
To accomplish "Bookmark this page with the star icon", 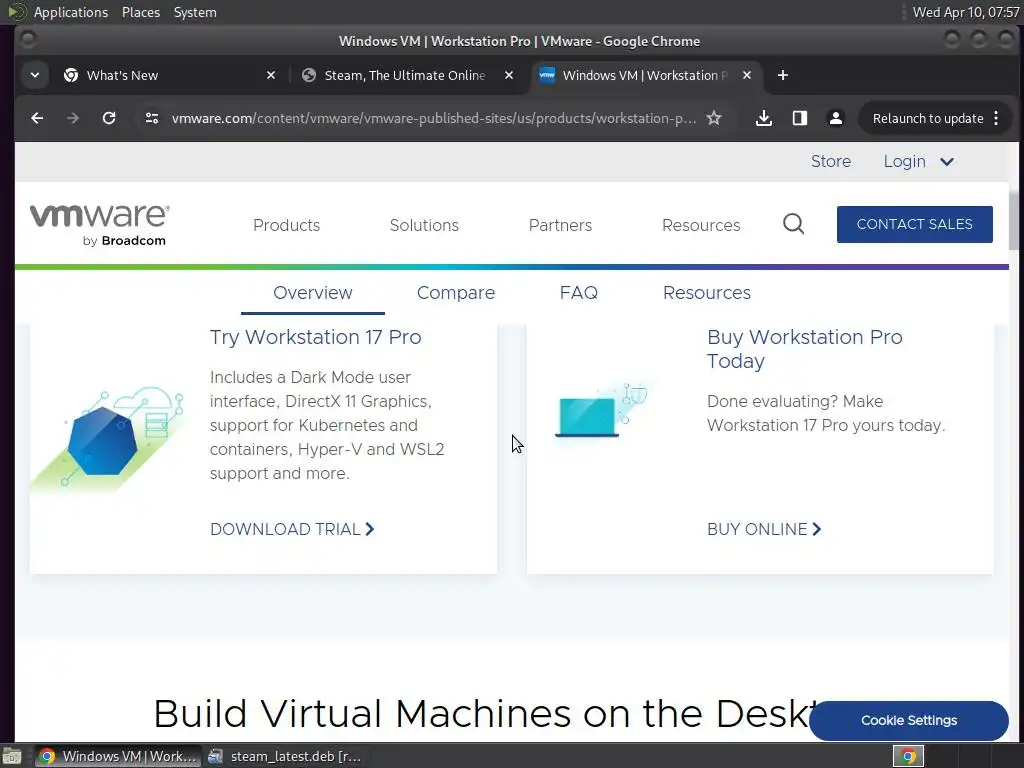I will (714, 118).
